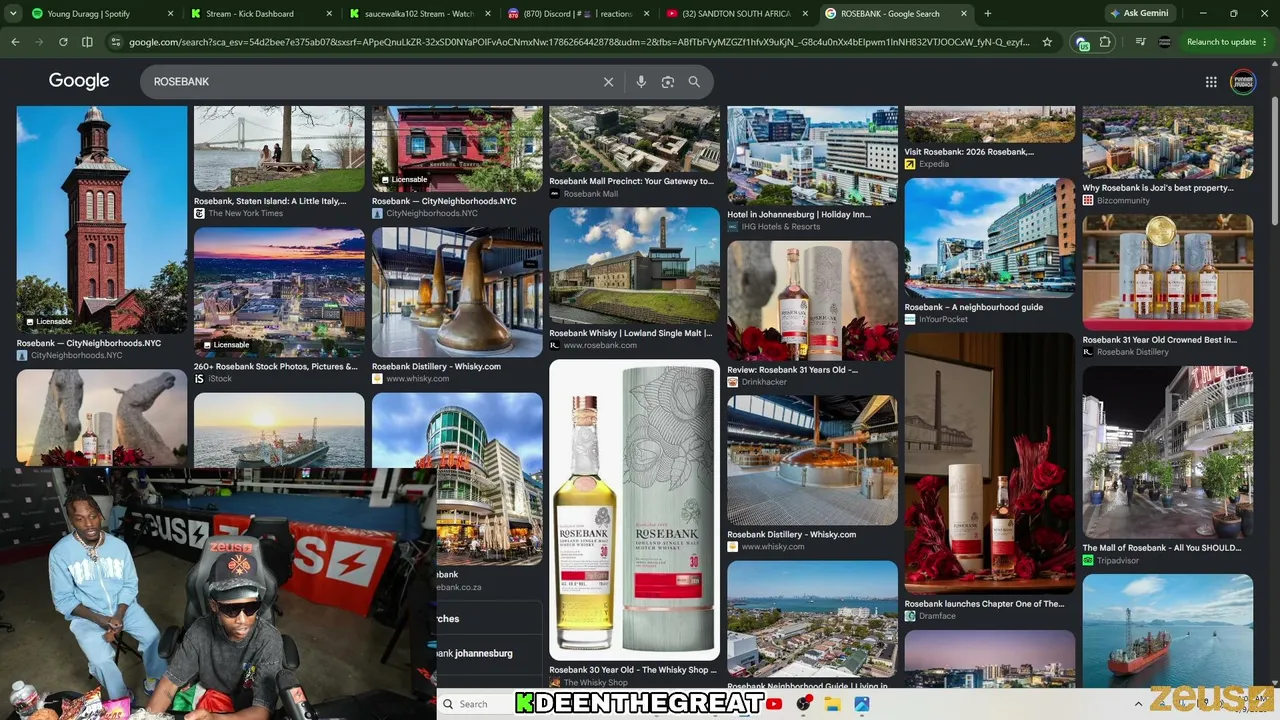Start a voice search with the microphone
Viewport: 1280px width, 720px height.
tap(641, 82)
